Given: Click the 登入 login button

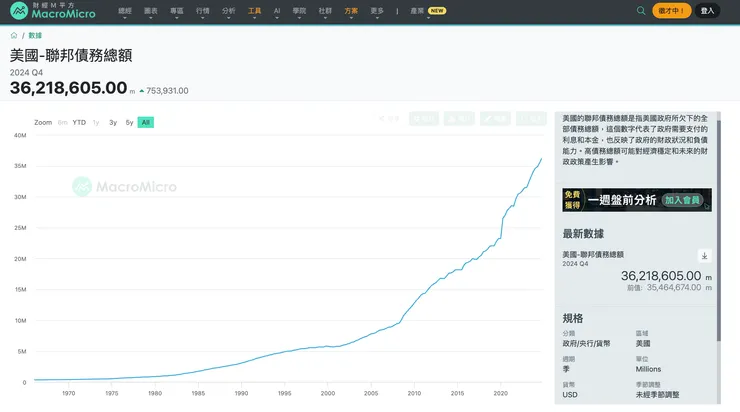Looking at the screenshot, I should [x=708, y=11].
